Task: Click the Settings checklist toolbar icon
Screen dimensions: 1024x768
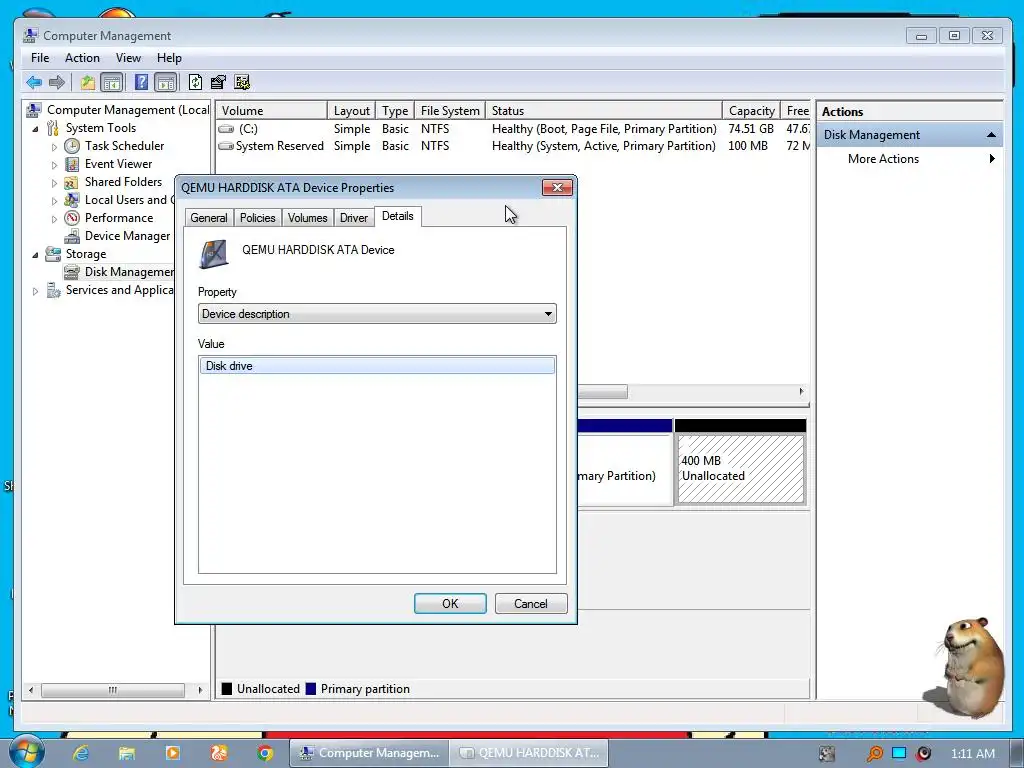Action: tap(242, 82)
